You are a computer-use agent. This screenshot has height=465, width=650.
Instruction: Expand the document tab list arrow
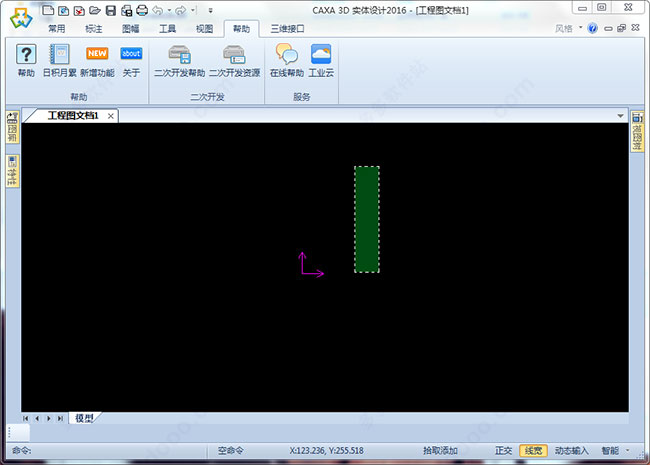click(620, 116)
